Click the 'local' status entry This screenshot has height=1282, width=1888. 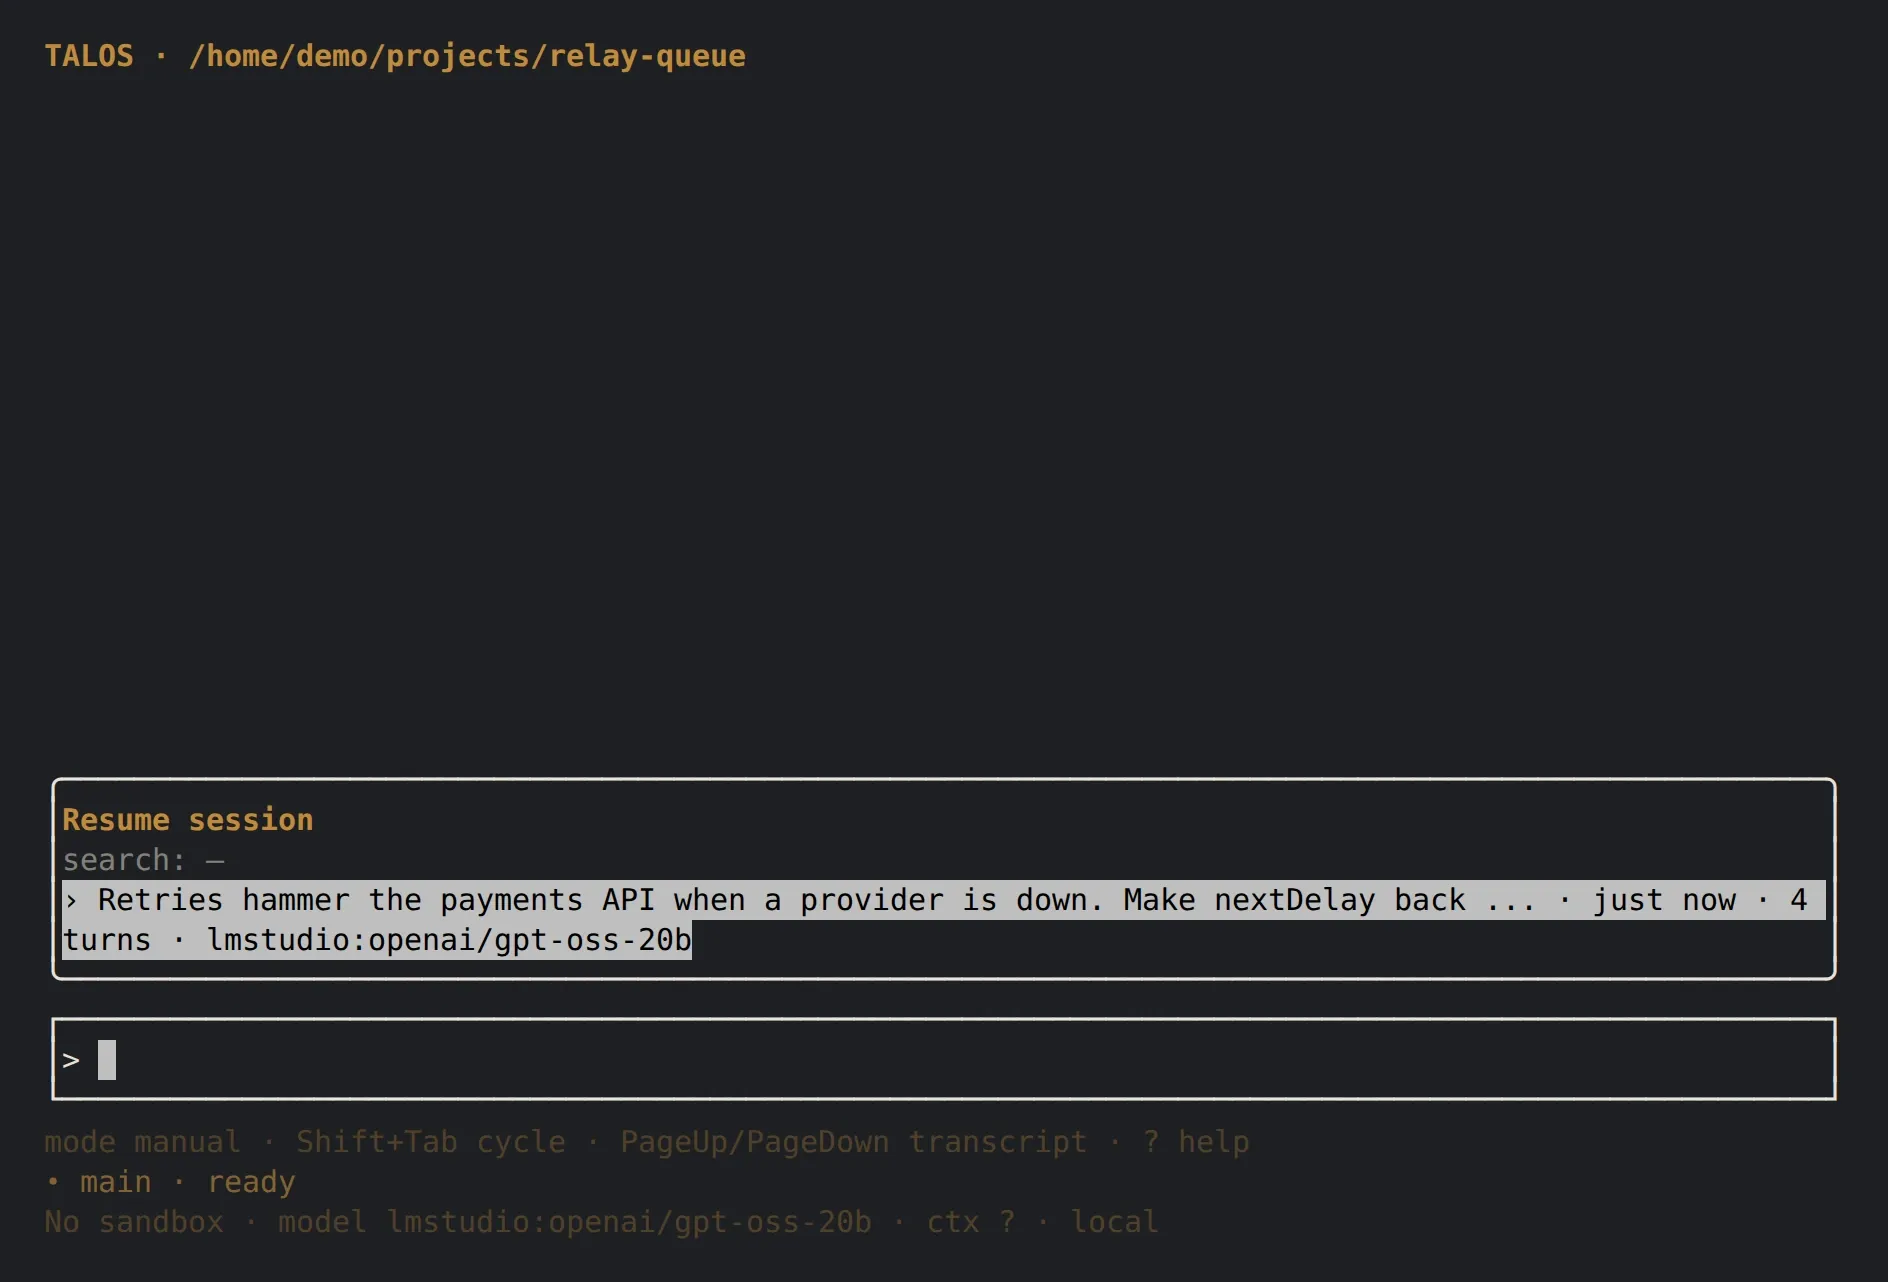pos(1115,1222)
